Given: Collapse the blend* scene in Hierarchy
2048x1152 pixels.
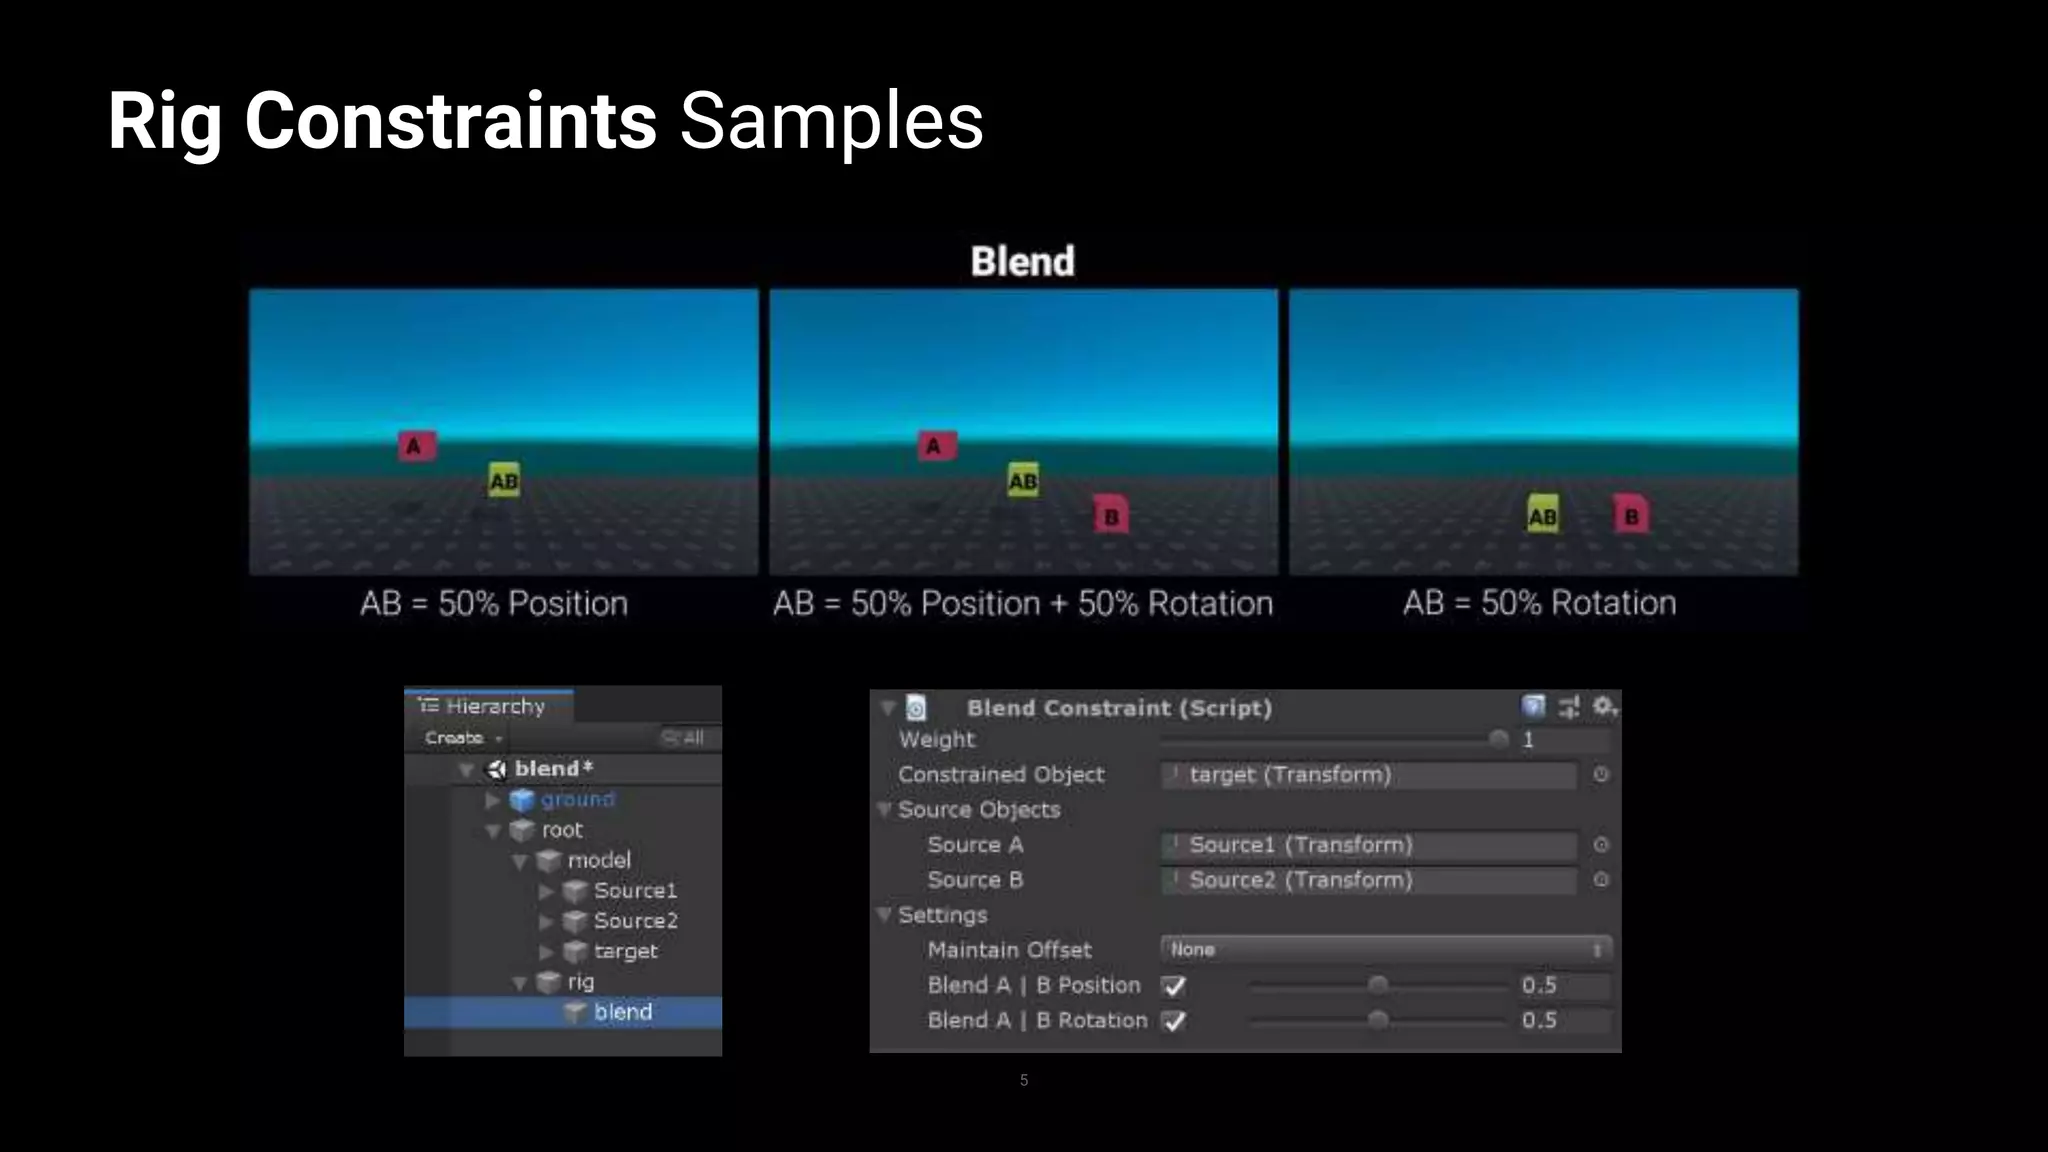Looking at the screenshot, I should 466,770.
